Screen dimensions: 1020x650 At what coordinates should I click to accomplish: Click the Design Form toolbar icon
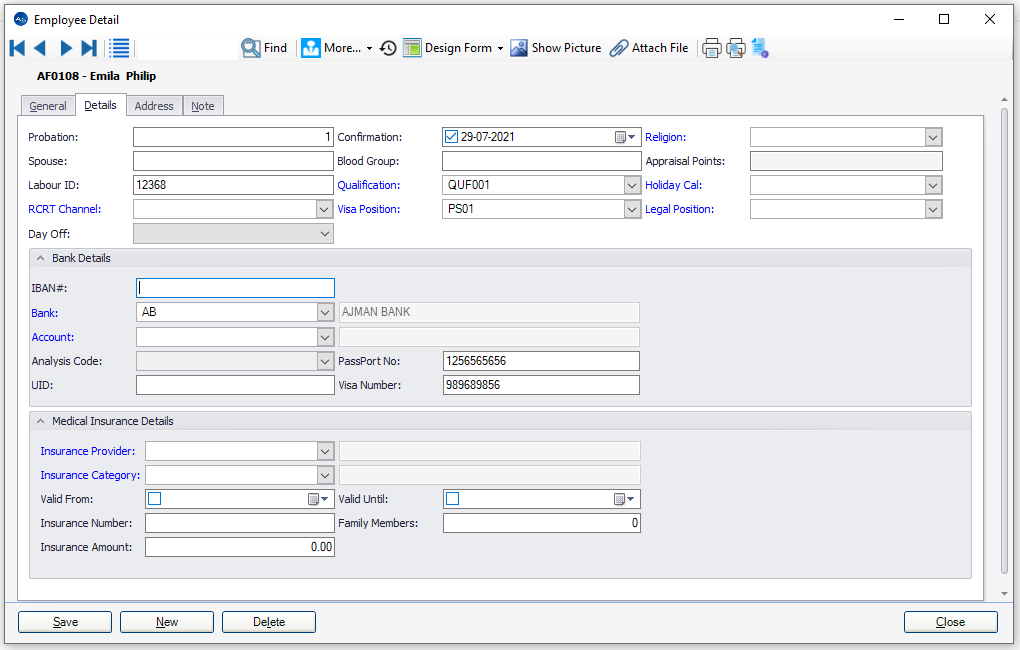[x=412, y=47]
